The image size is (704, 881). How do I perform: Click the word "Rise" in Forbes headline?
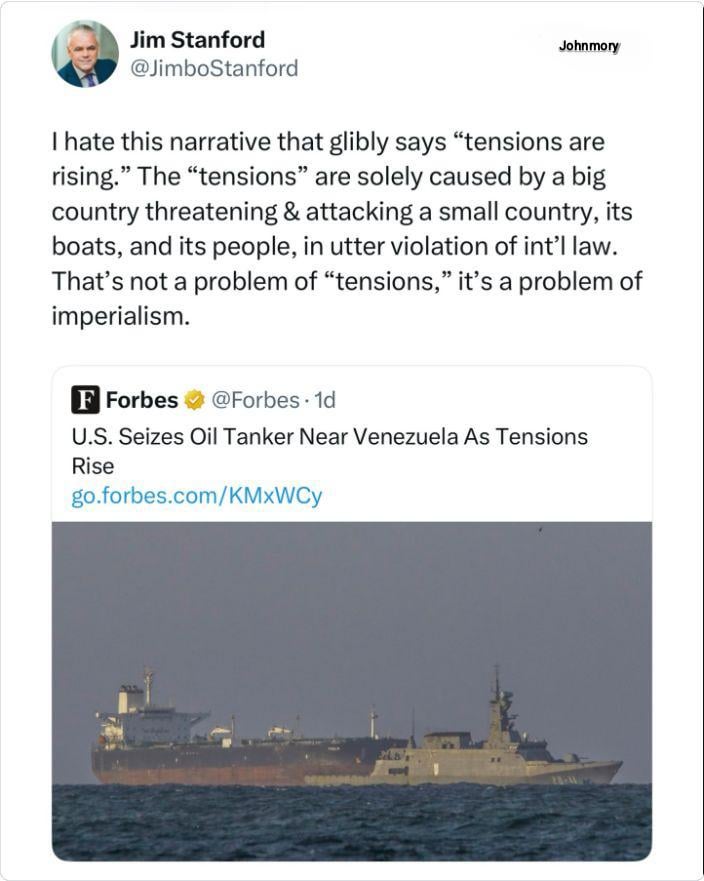[x=93, y=466]
